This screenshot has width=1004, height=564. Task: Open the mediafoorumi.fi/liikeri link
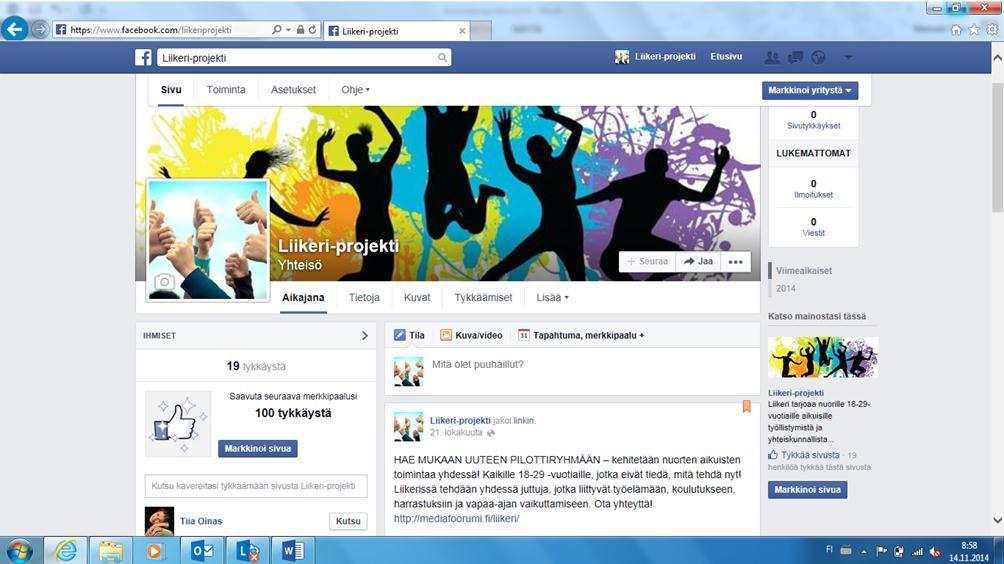point(457,519)
